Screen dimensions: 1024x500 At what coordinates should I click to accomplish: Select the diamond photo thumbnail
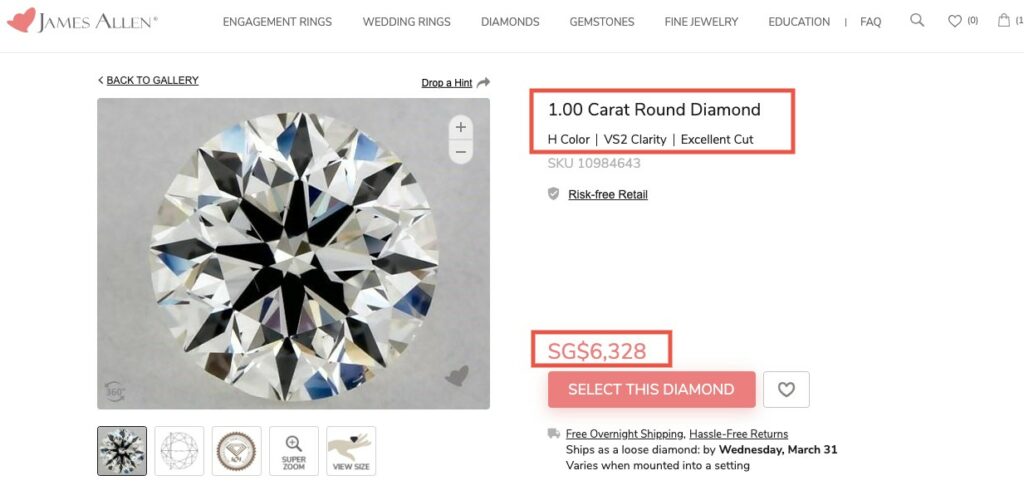122,451
